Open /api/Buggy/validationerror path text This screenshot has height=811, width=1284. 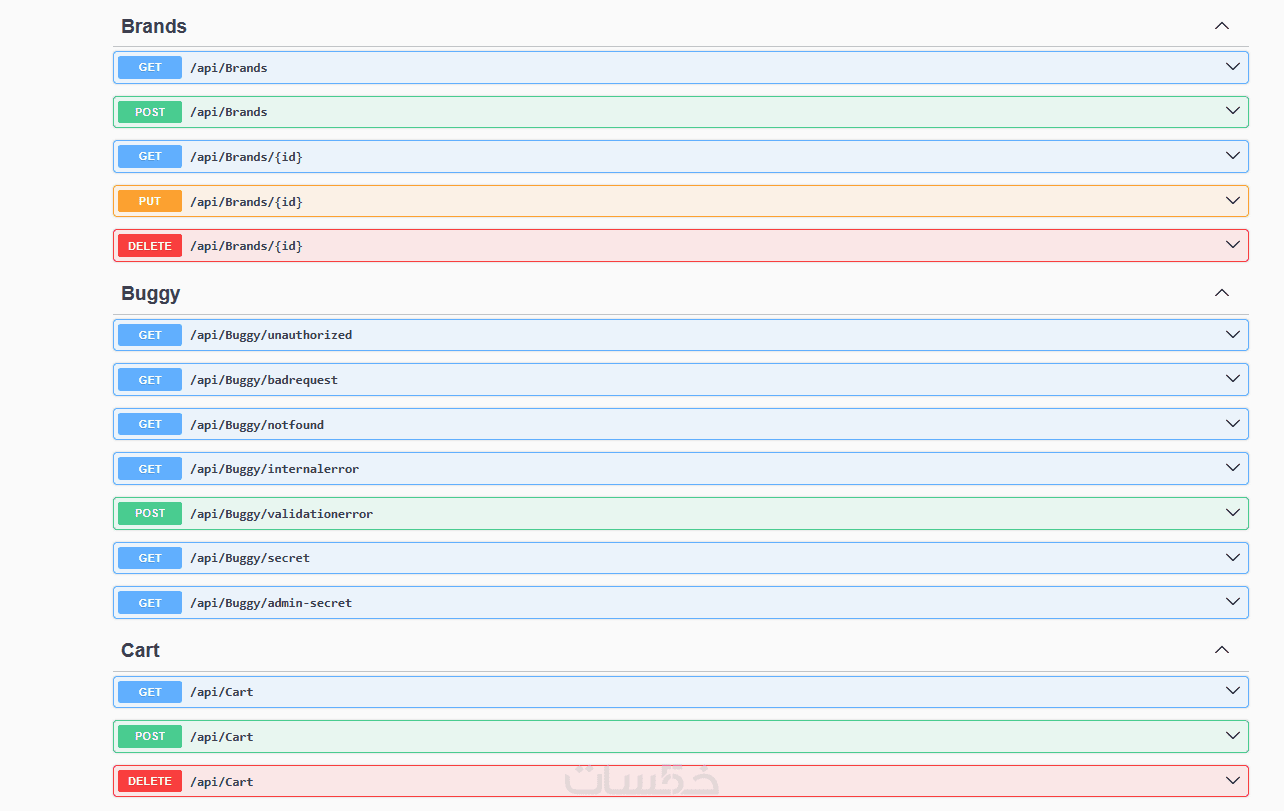coord(282,514)
